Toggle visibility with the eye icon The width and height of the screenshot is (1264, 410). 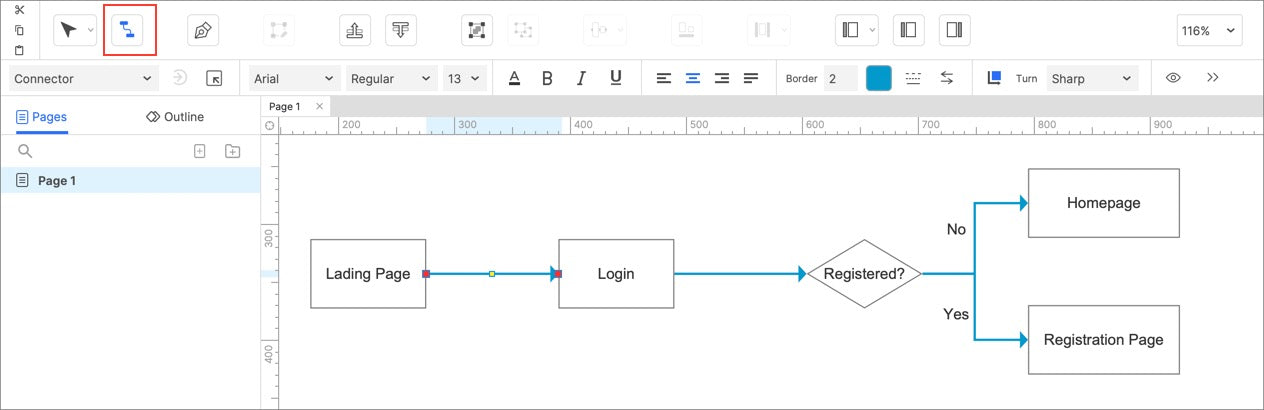[1174, 78]
